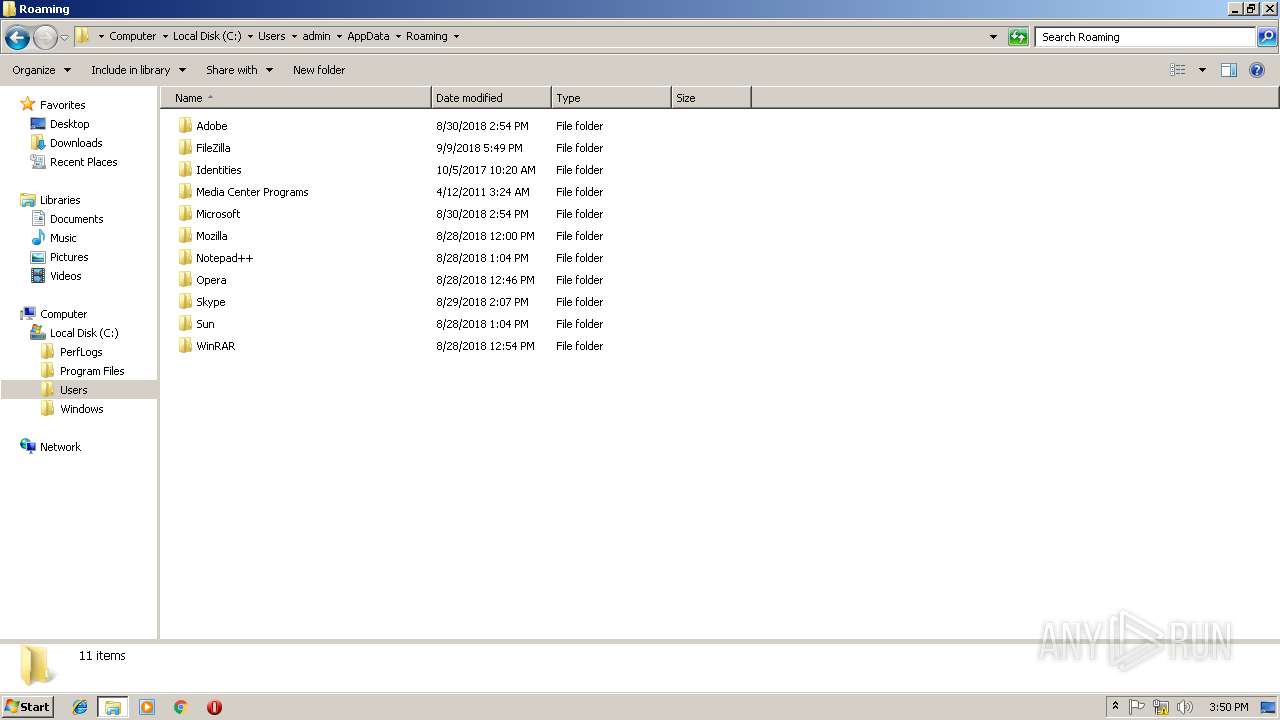Open Downloads in Favorites
Viewport: 1280px width, 720px height.
[x=76, y=143]
